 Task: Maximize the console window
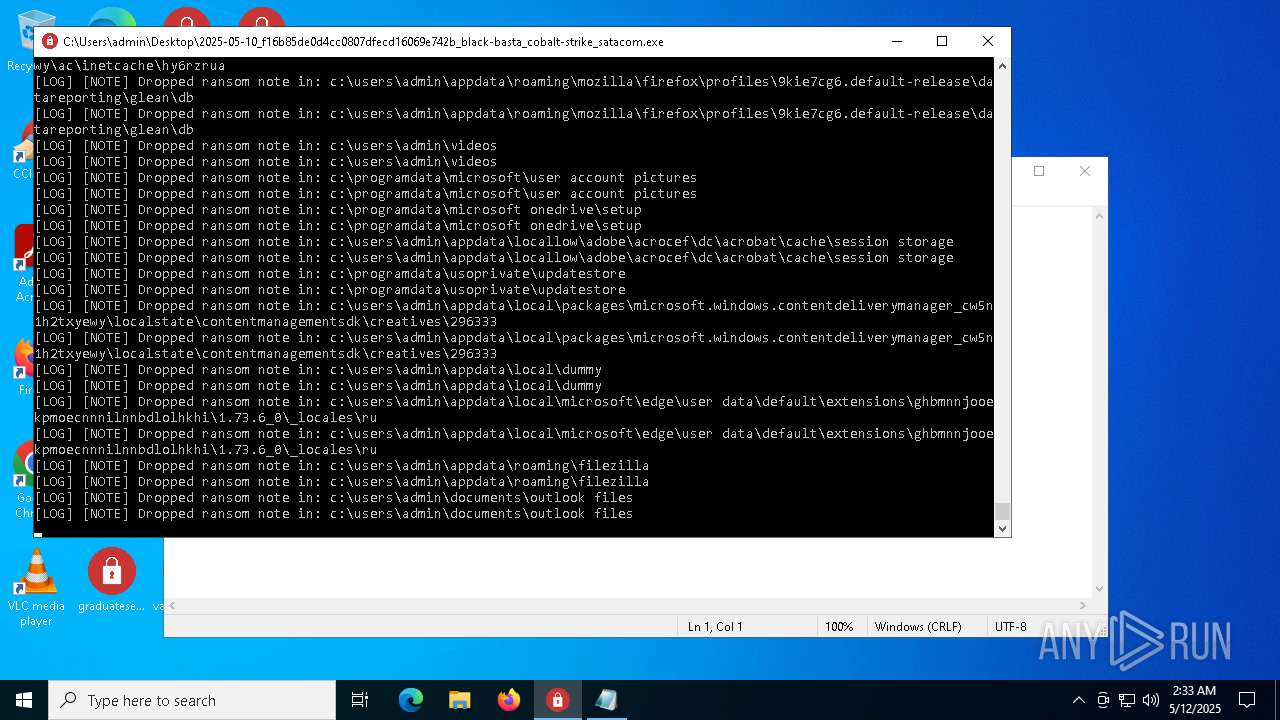click(x=941, y=41)
